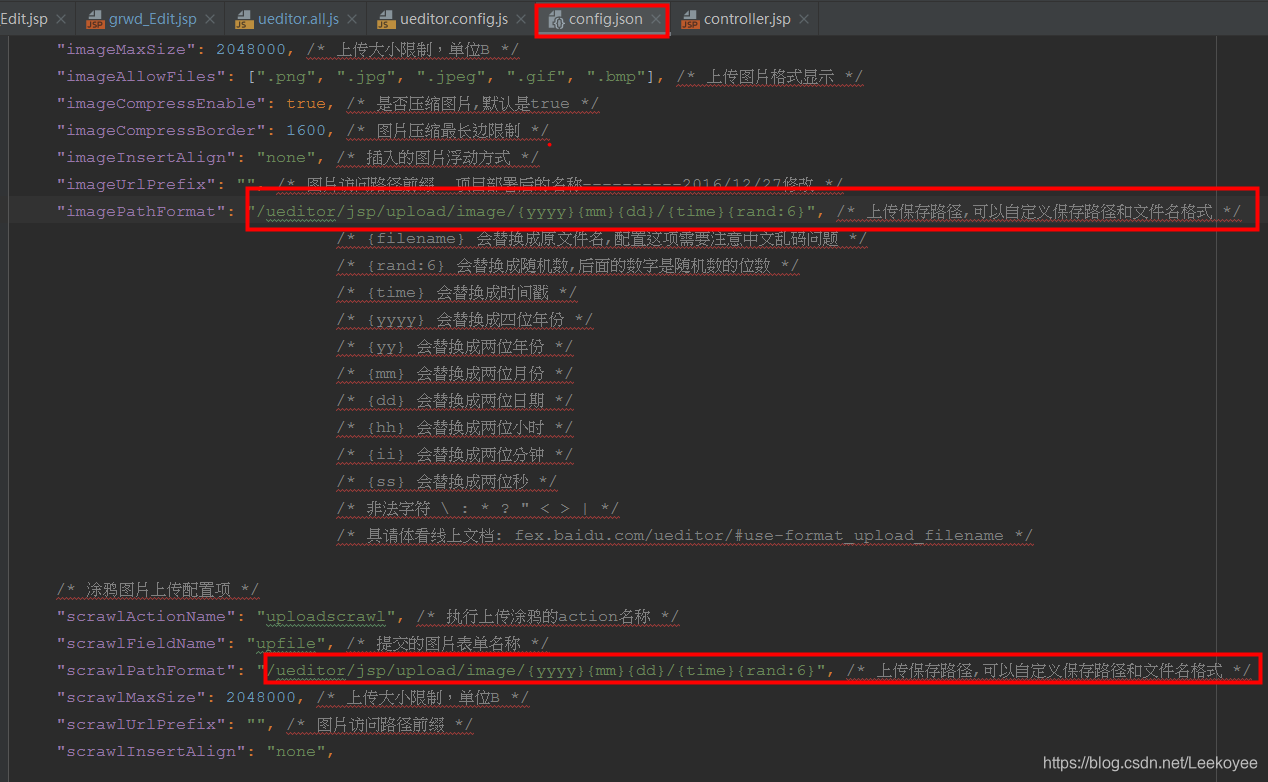Screen dimensions: 1268x782
Task: Click the {yyyy} four-digit year comment line
Action: tap(464, 320)
